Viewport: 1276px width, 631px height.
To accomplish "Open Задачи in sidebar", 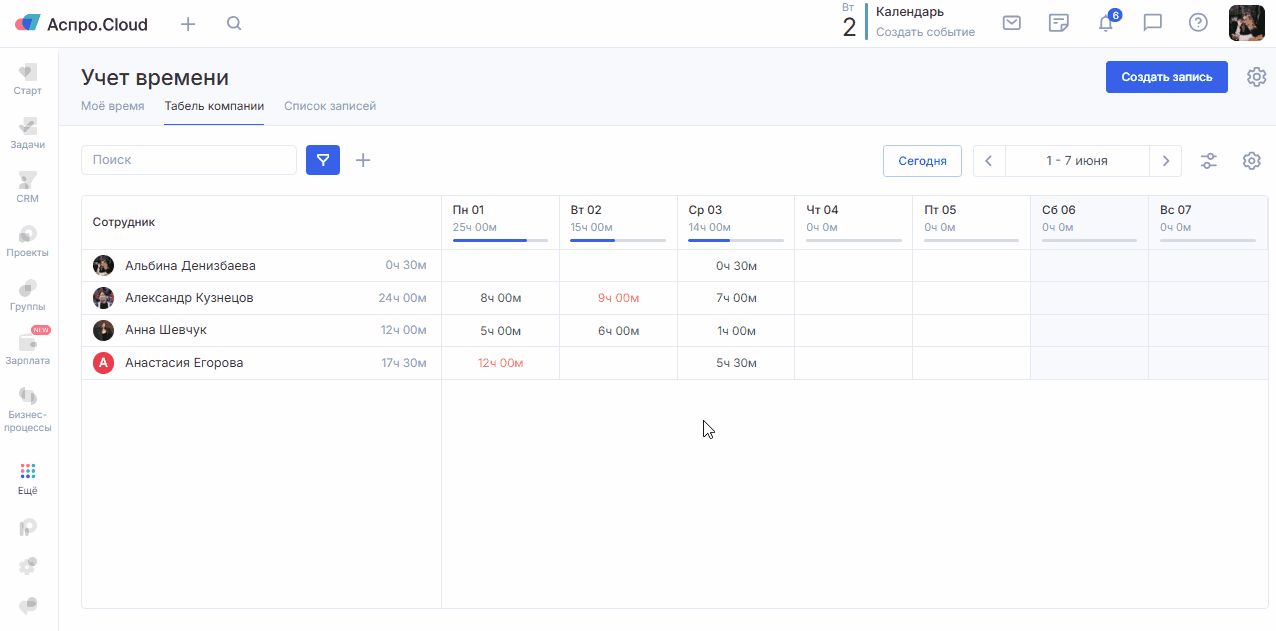I will [x=28, y=133].
